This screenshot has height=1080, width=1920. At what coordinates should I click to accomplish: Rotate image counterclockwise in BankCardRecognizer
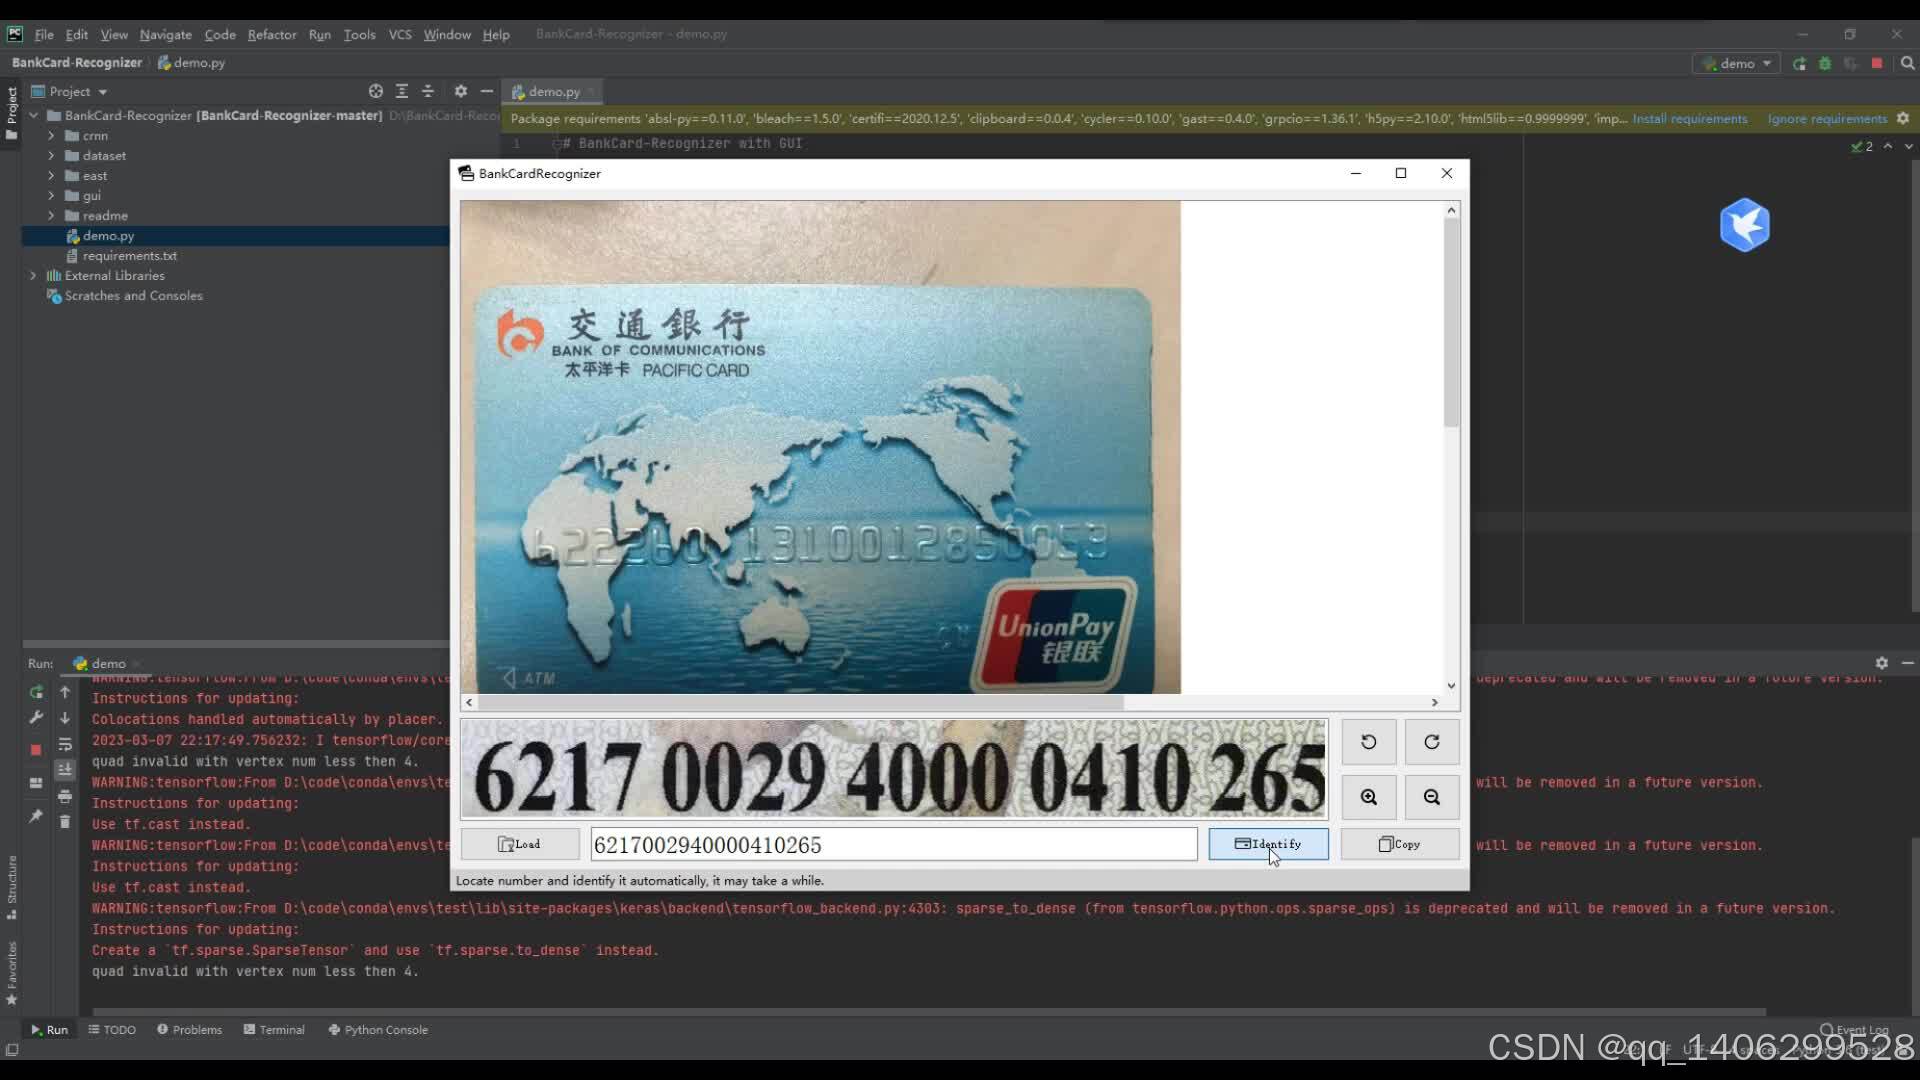(1369, 742)
